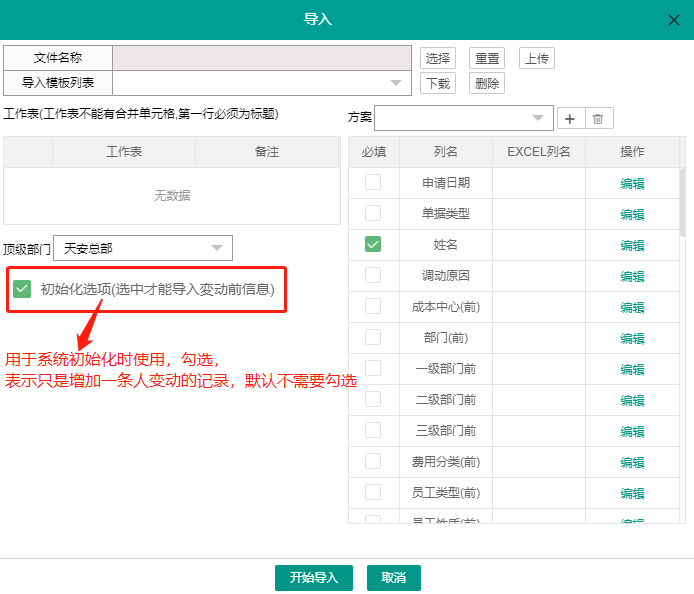
Task: Click the 上传 button
Action: point(536,58)
